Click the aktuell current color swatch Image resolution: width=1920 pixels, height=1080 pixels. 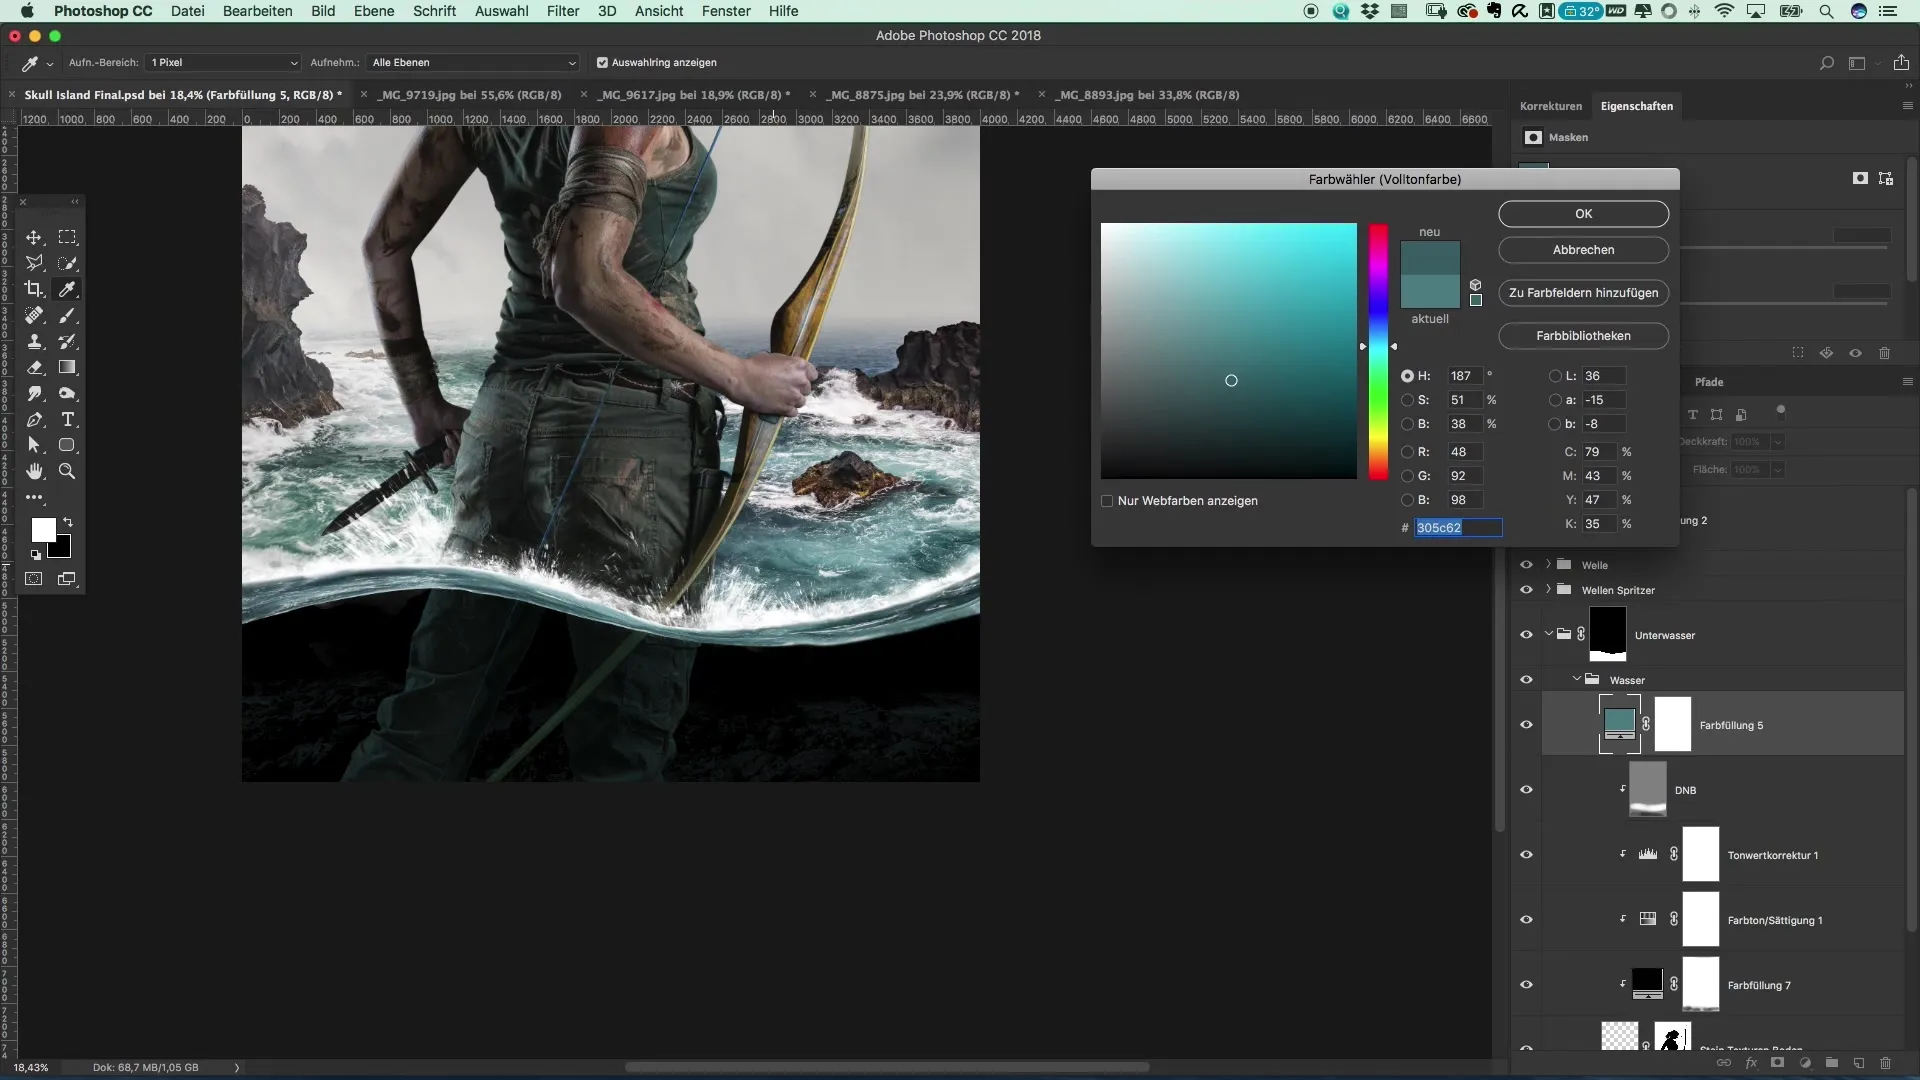[x=1430, y=291]
